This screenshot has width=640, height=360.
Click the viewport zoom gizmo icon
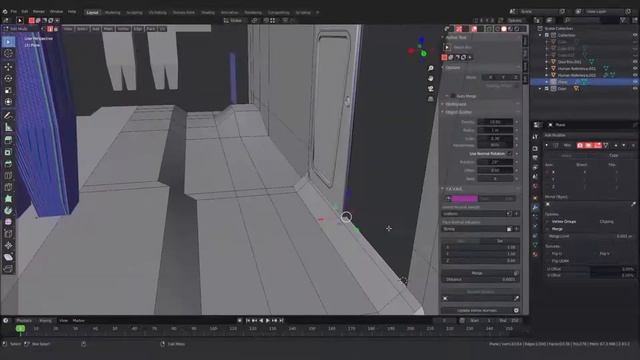431,68
